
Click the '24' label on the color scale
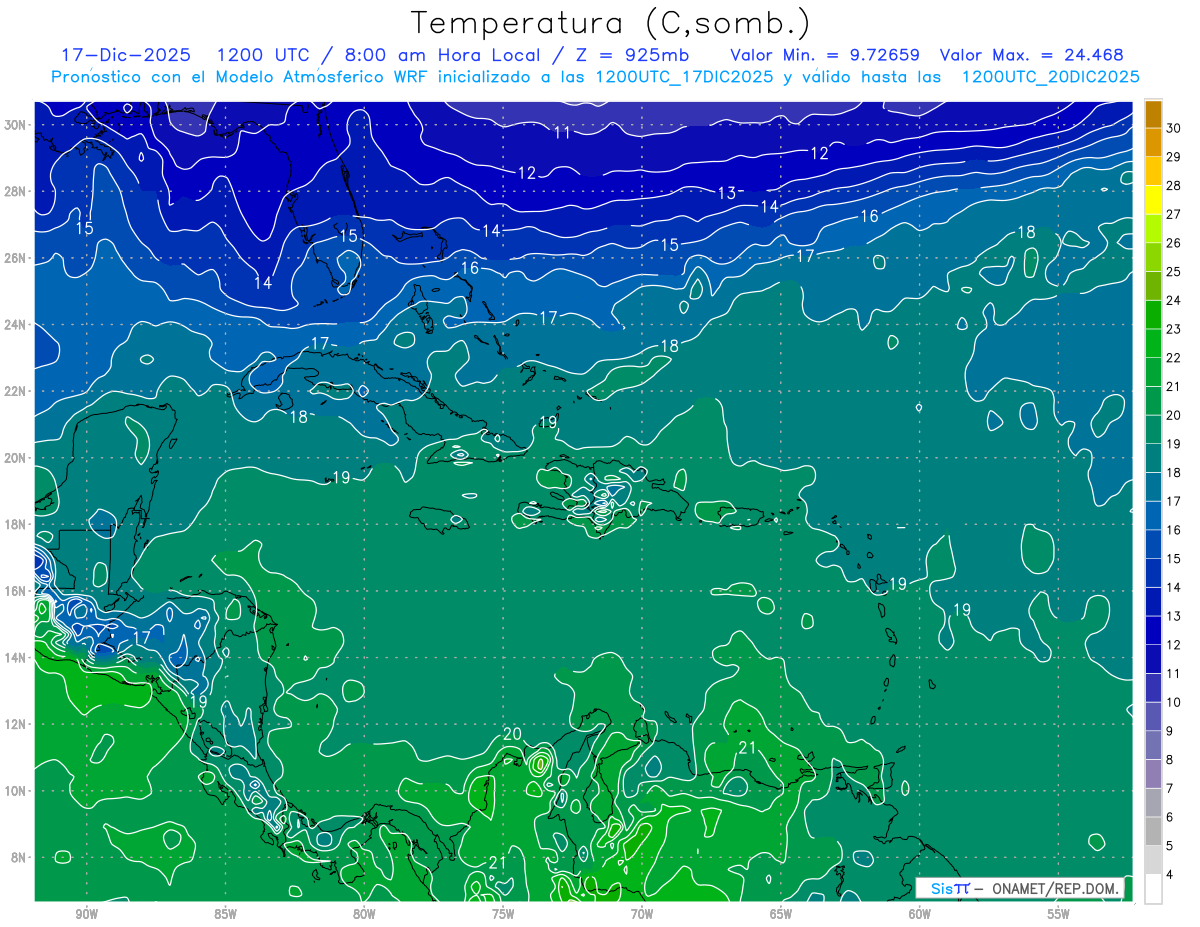pyautogui.click(x=1174, y=300)
